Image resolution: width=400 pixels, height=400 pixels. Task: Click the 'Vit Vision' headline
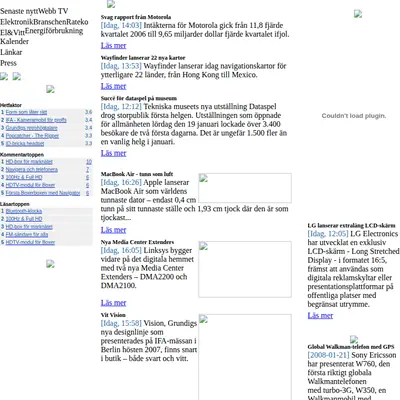coord(113,315)
